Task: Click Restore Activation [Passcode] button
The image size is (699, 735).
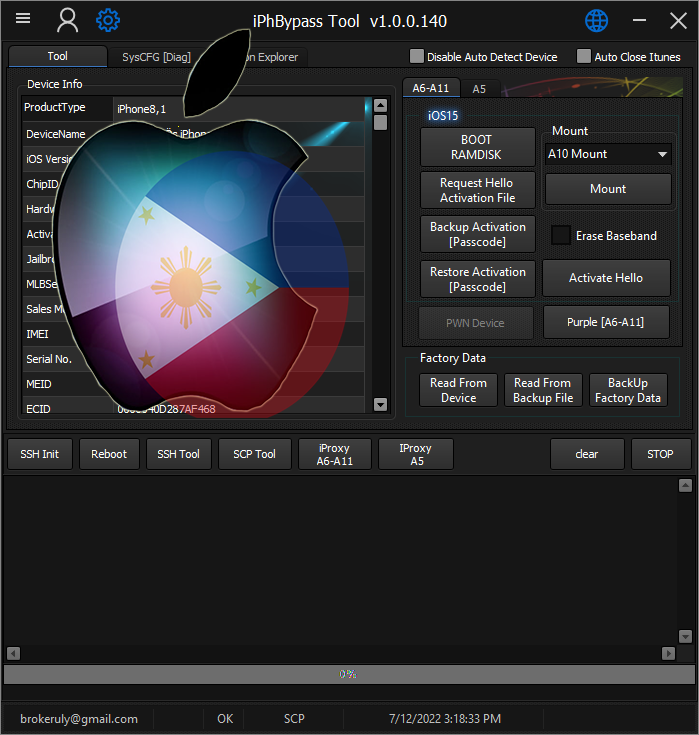Action: pyautogui.click(x=477, y=279)
